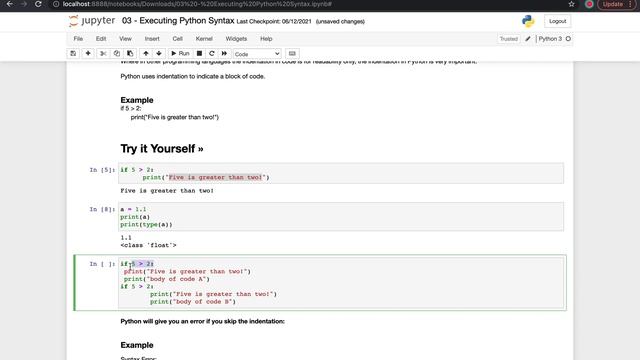The height and width of the screenshot is (360, 640).
Task: Move selected cell down arrow
Action: [x=159, y=53]
